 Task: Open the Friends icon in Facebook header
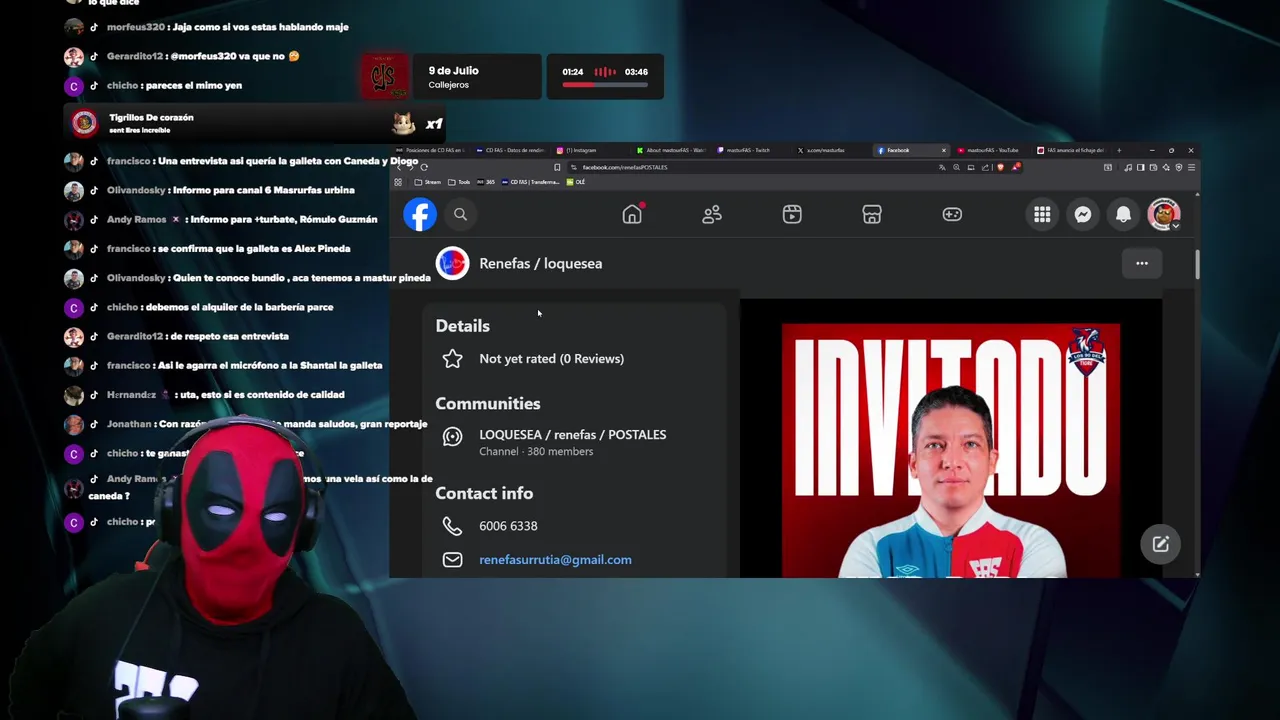pyautogui.click(x=712, y=214)
